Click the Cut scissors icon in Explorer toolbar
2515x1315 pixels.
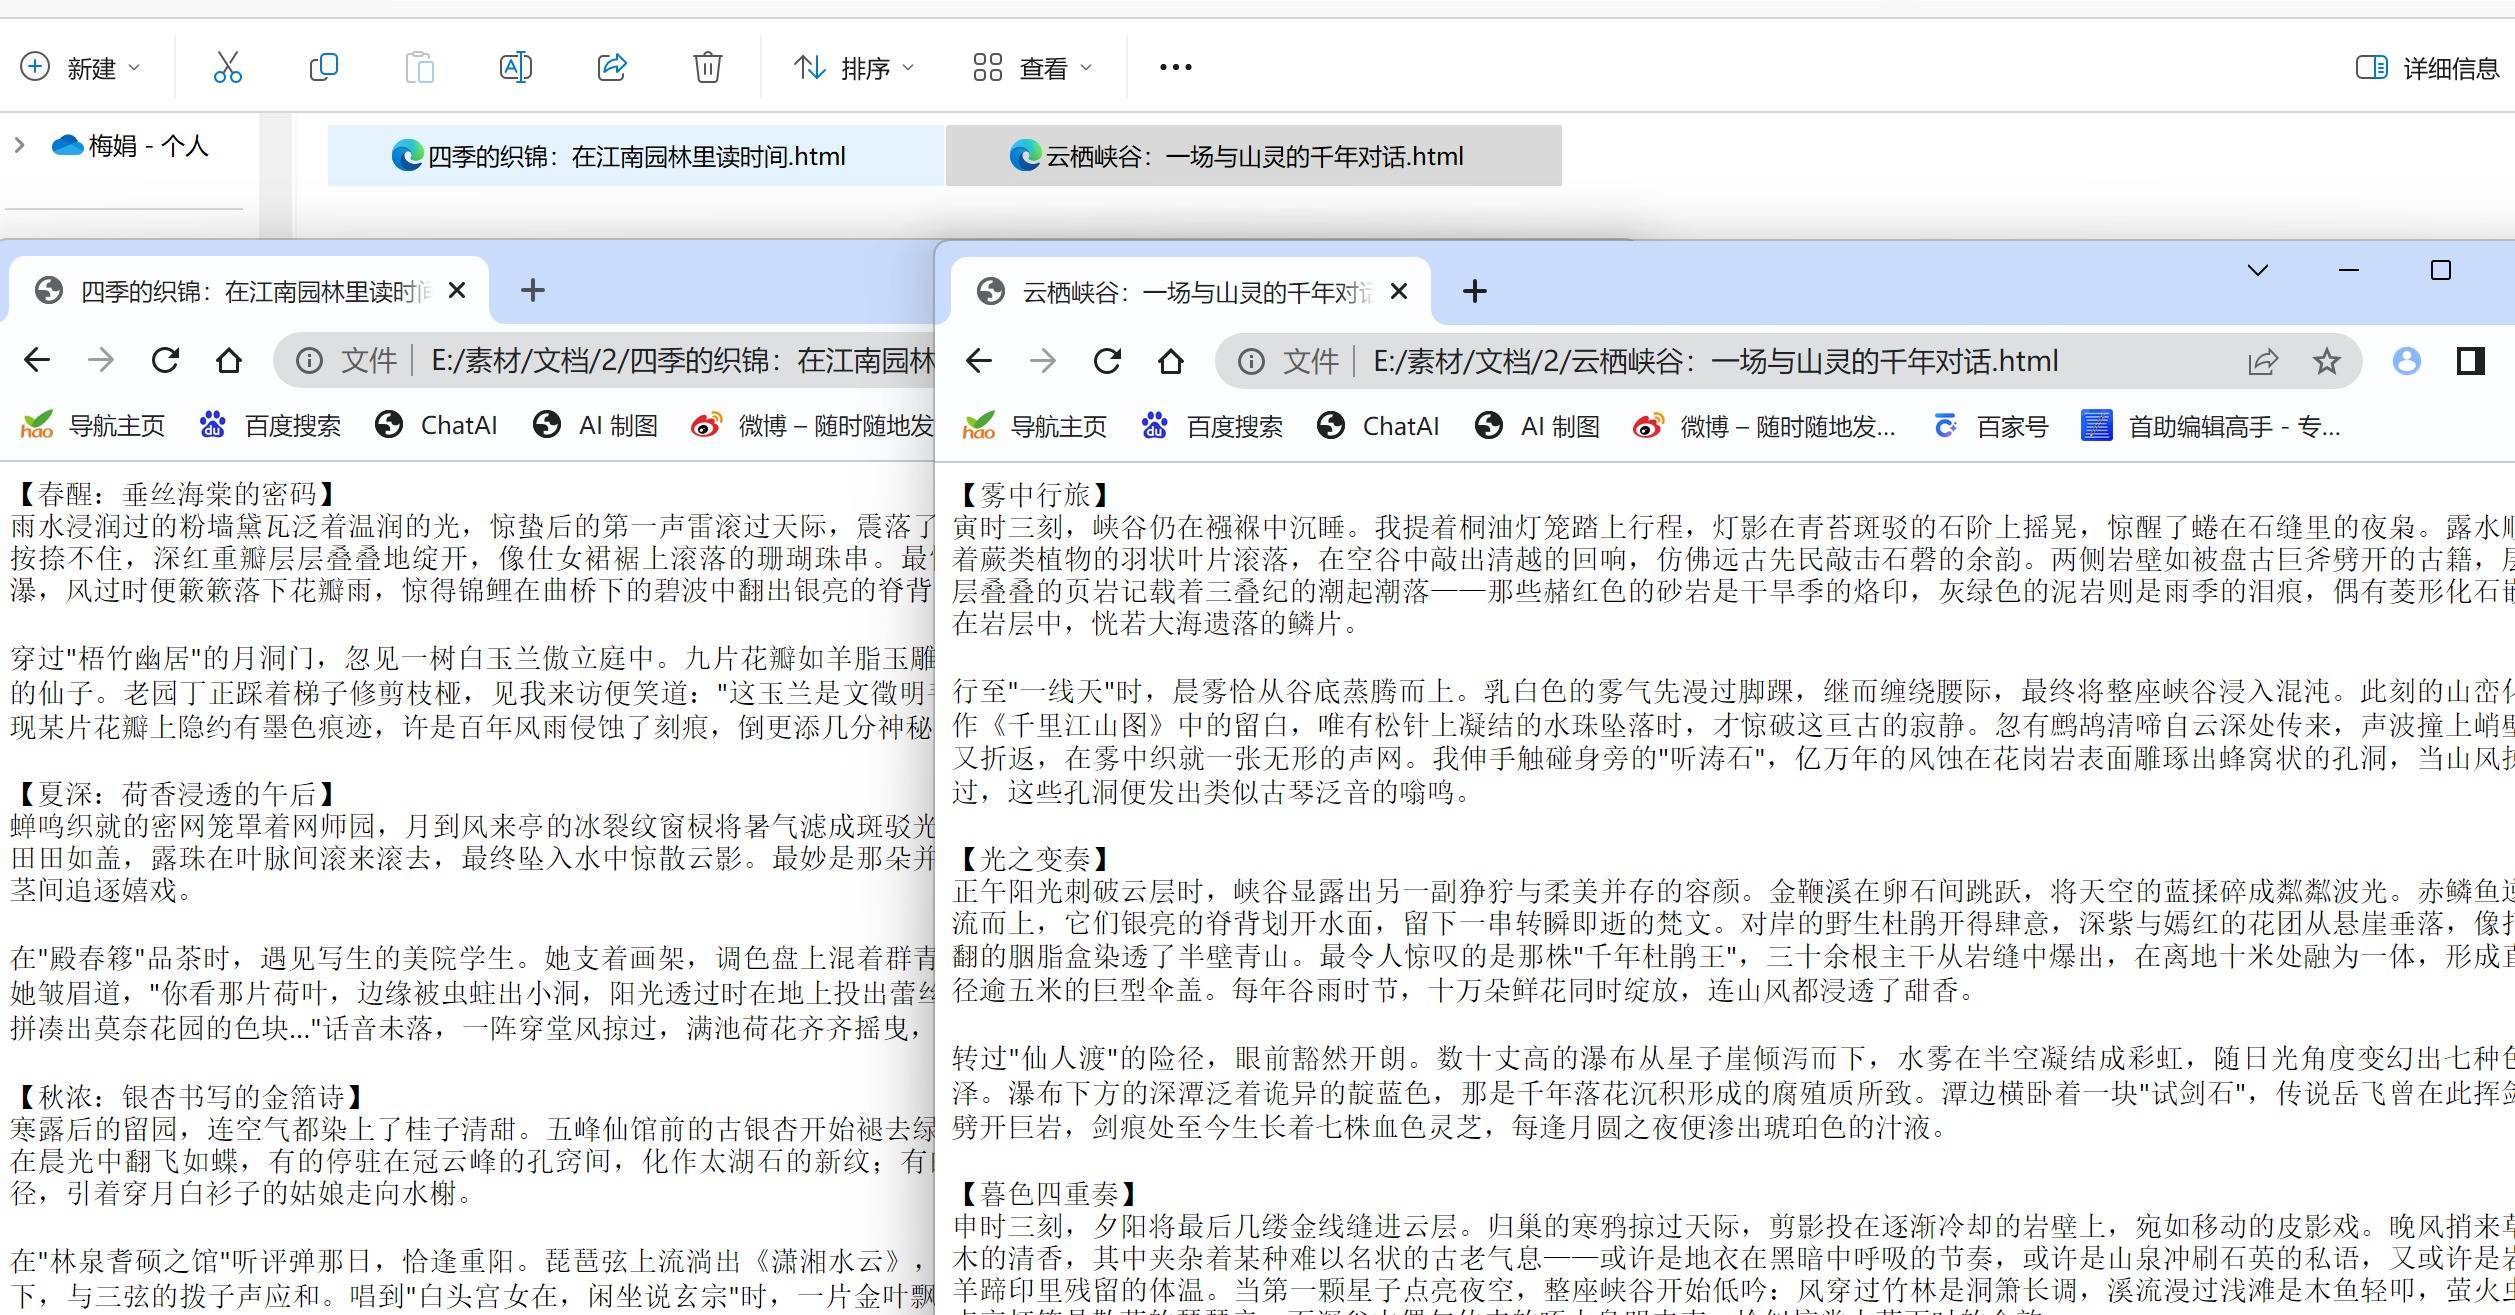coord(227,68)
